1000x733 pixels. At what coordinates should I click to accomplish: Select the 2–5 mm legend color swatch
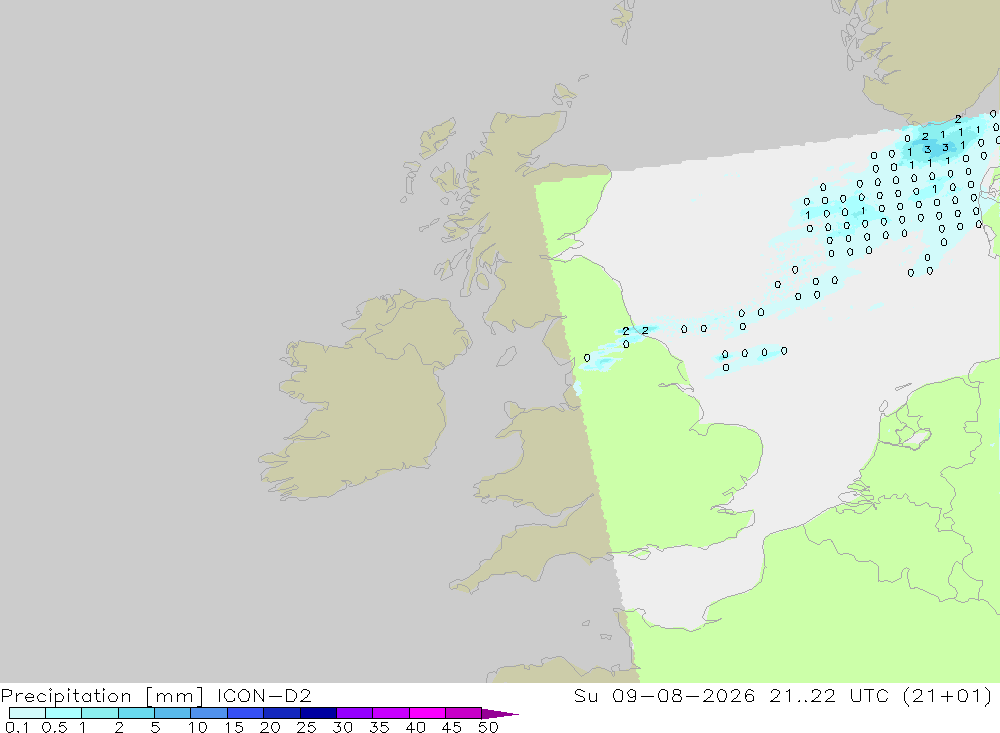click(x=136, y=713)
